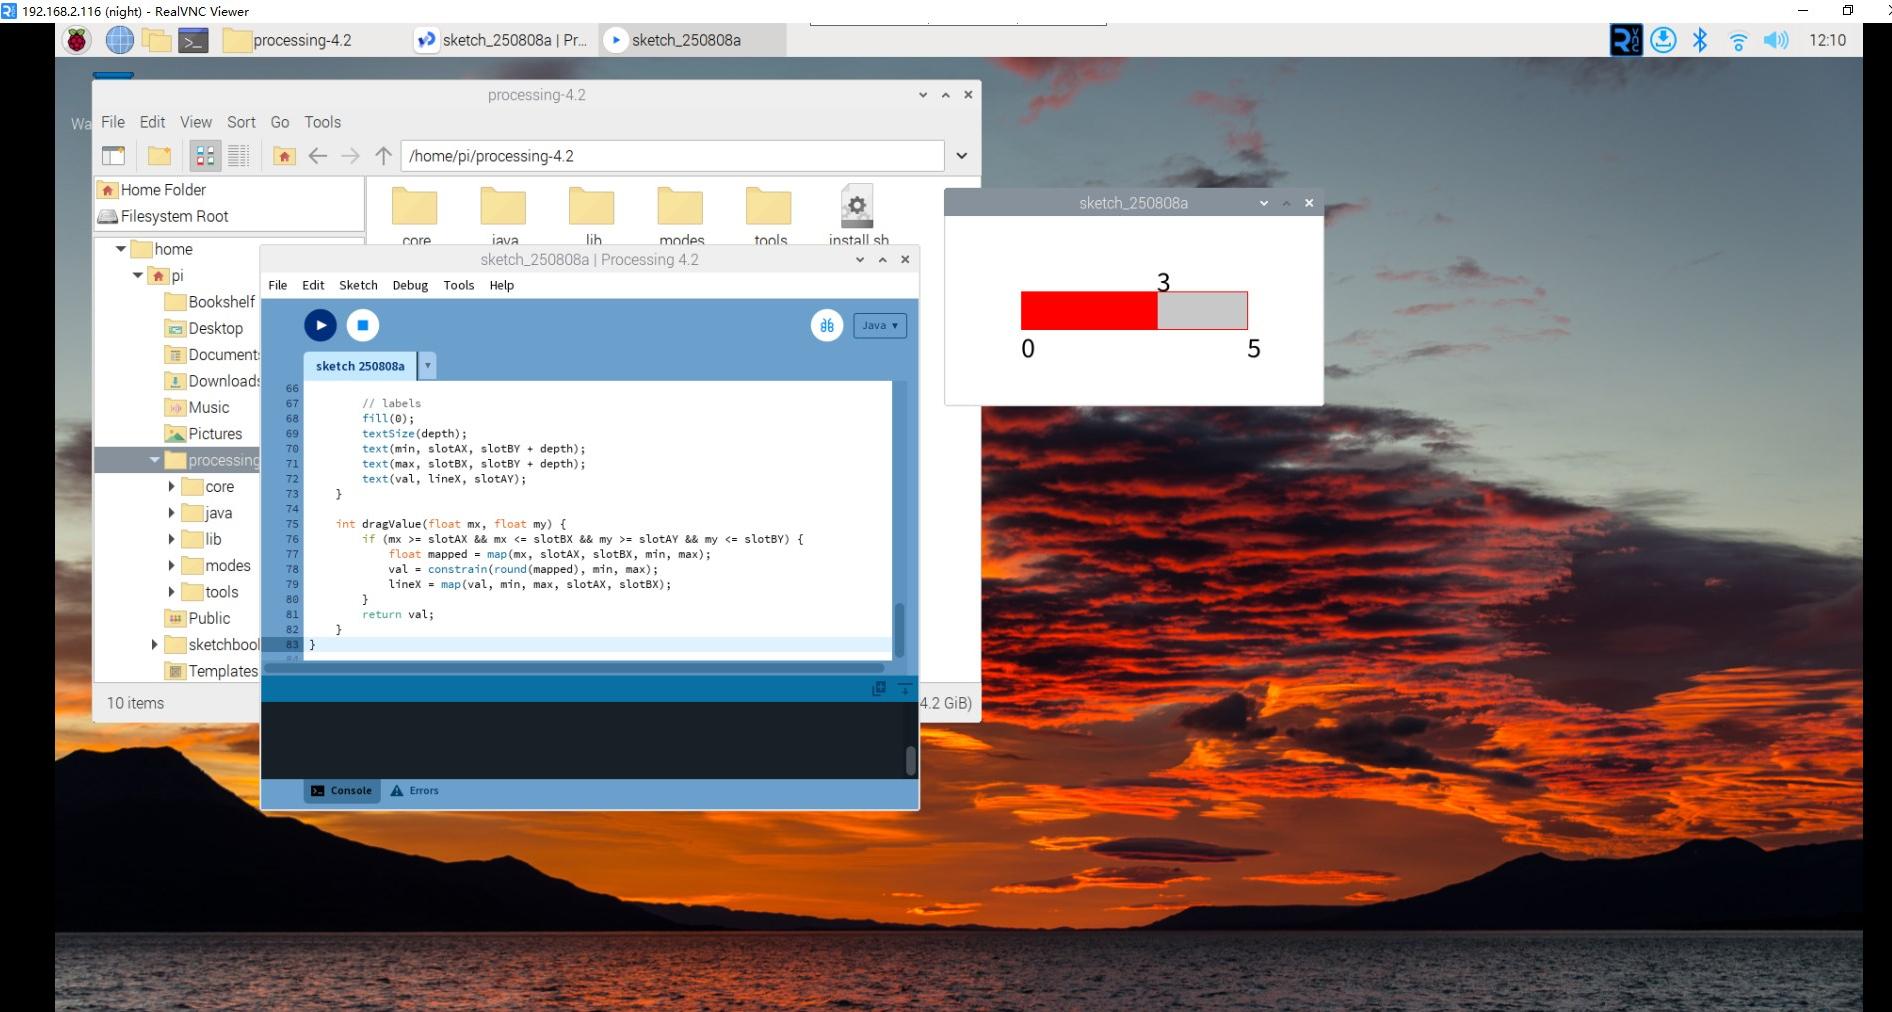The image size is (1892, 1012).
Task: Switch to the Errors tab
Action: pos(415,790)
